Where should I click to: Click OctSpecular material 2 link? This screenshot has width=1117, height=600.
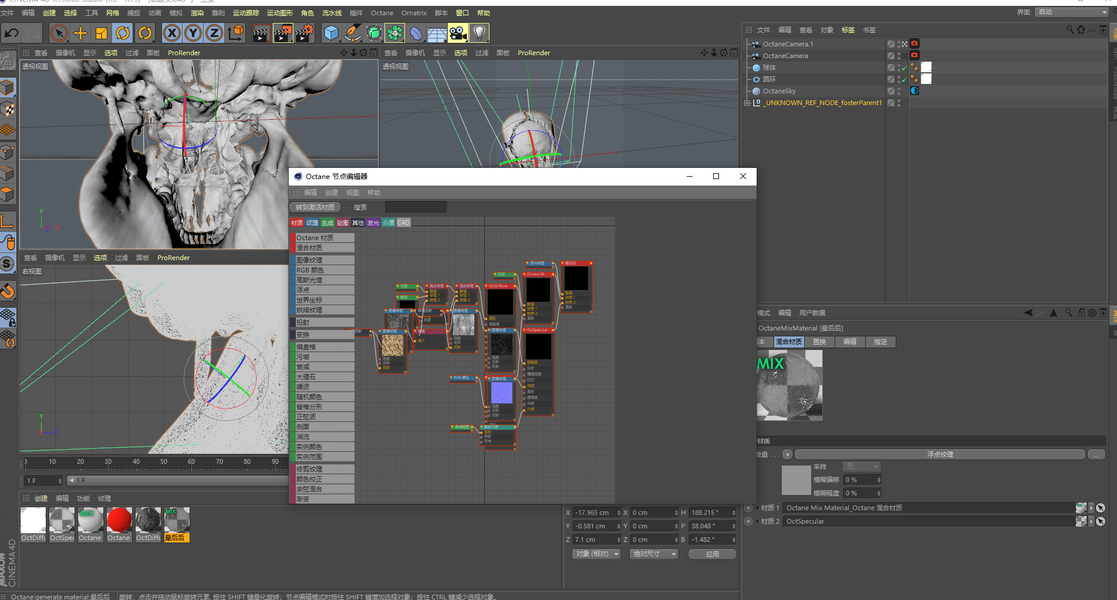tap(929, 522)
